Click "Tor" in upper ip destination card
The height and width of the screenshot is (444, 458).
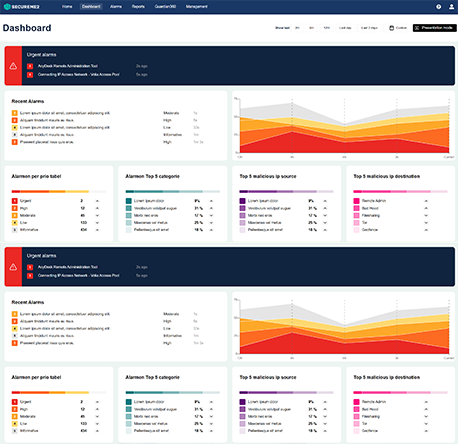pyautogui.click(x=364, y=222)
